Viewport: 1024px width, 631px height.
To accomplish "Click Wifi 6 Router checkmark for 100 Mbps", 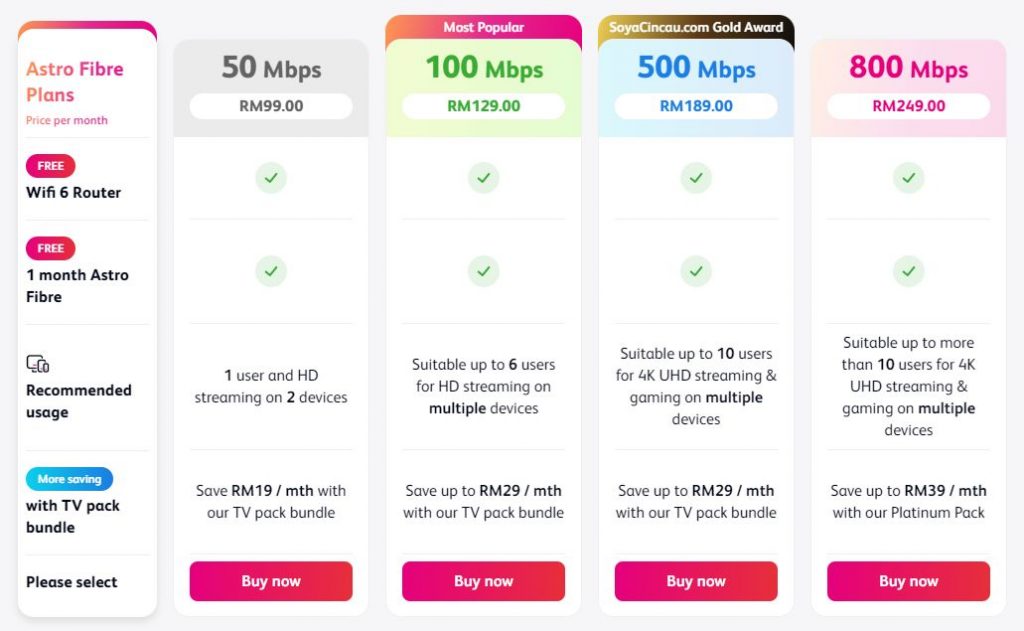I will (483, 178).
